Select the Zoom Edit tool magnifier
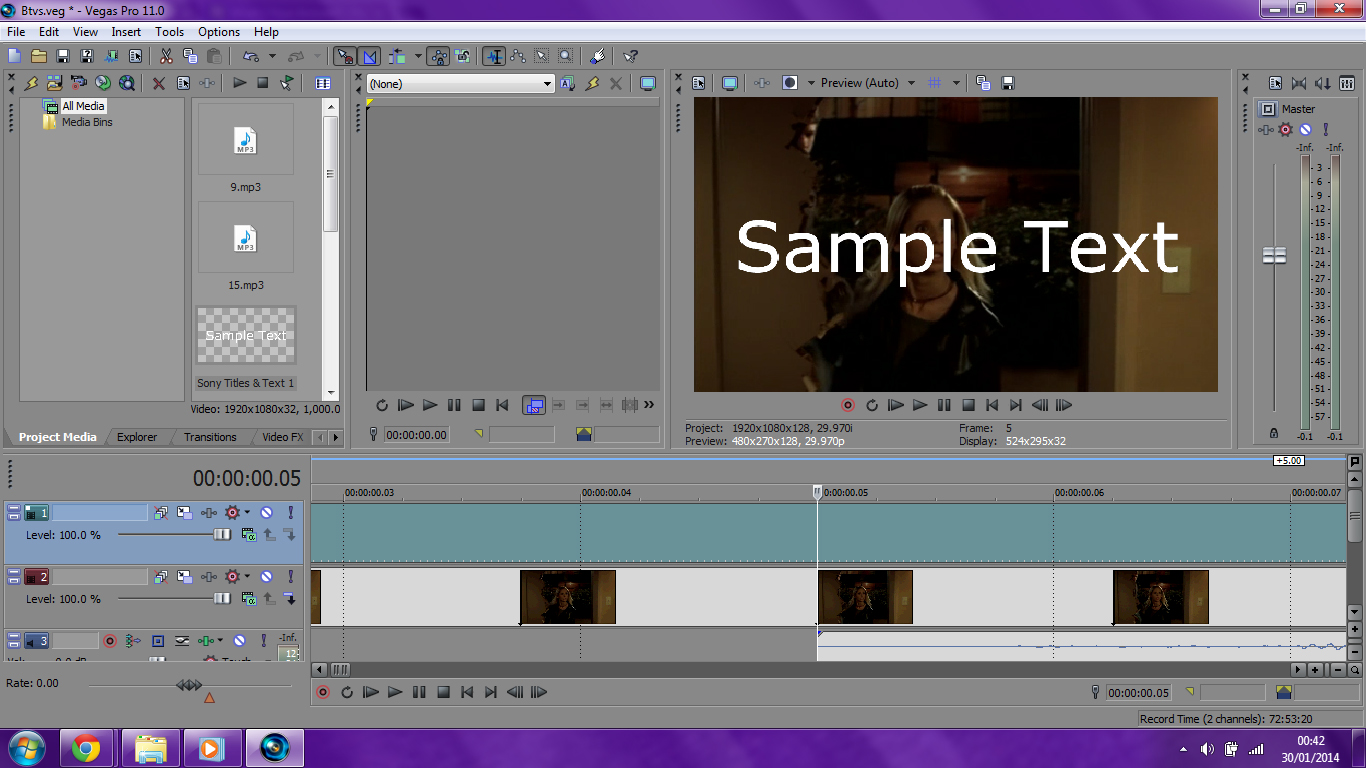The height and width of the screenshot is (768, 1366). tap(566, 56)
